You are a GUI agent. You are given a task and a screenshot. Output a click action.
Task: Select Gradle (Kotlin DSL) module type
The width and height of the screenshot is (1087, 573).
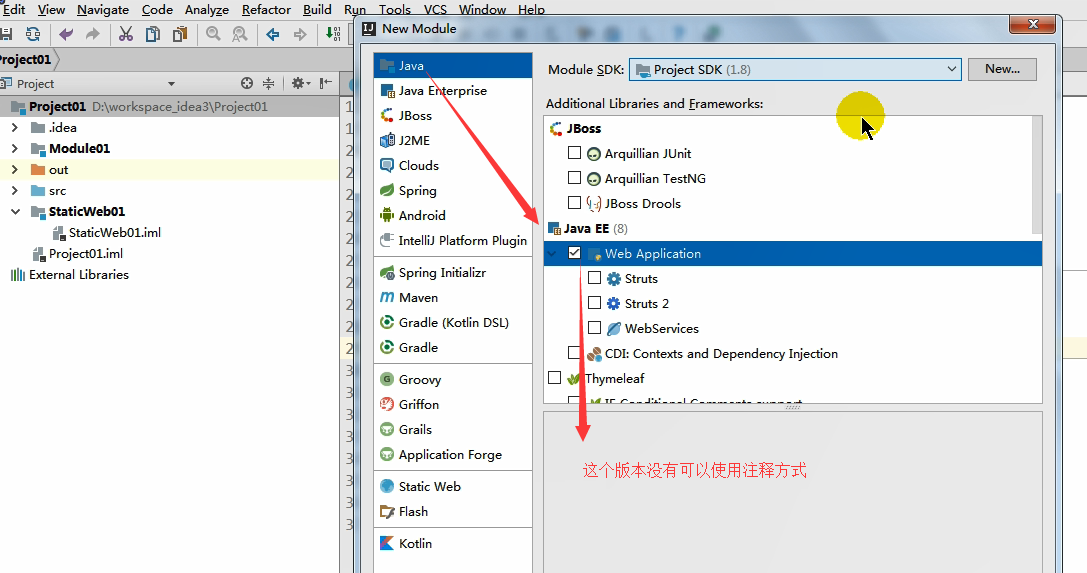click(453, 323)
